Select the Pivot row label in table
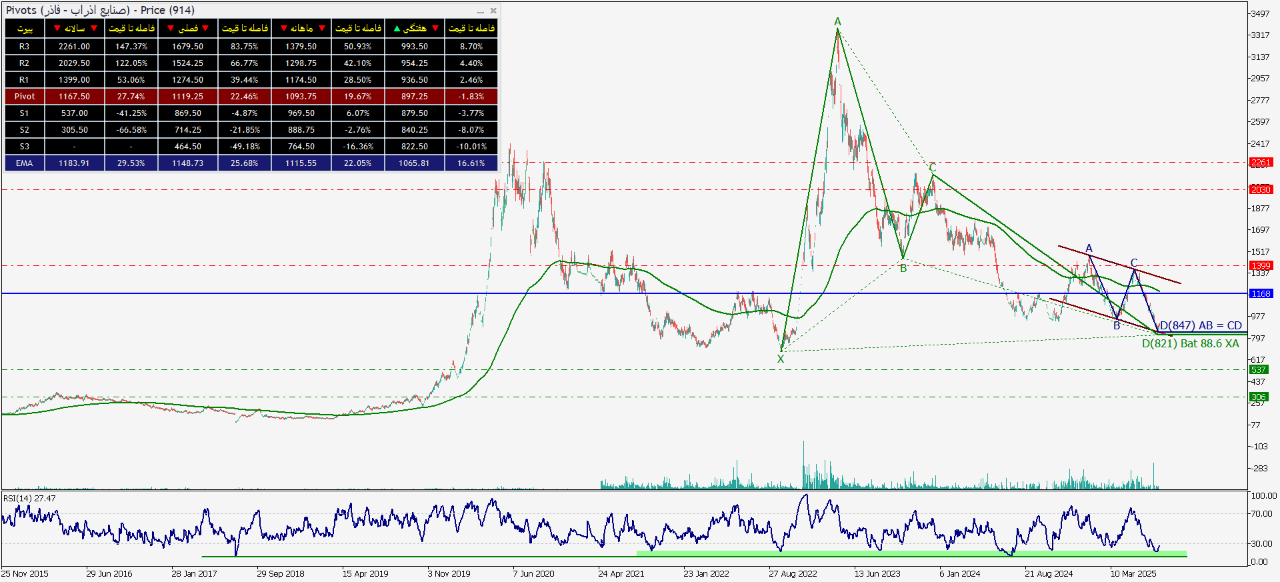The width and height of the screenshot is (1280, 582). (25, 96)
